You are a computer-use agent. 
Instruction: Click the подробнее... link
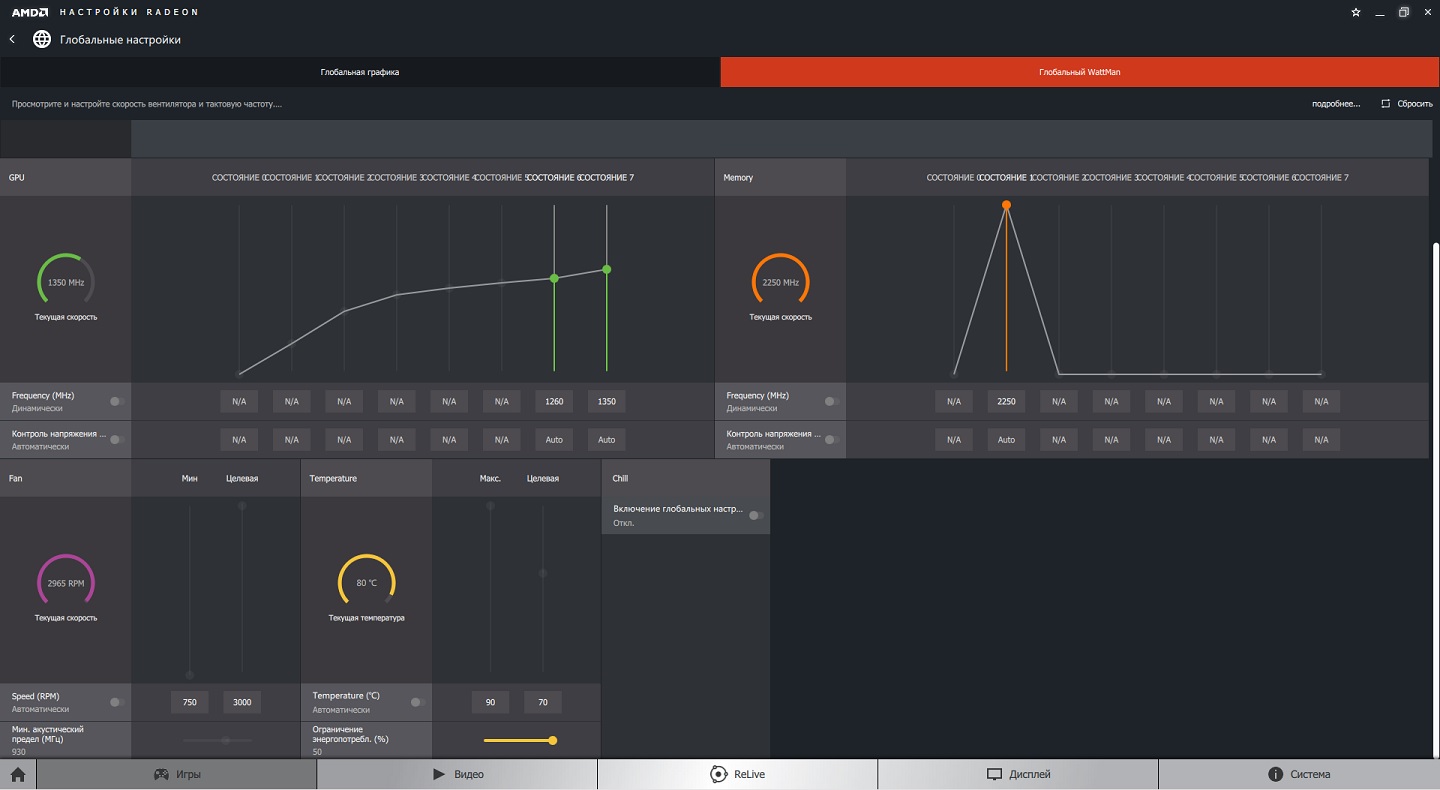tap(1336, 104)
